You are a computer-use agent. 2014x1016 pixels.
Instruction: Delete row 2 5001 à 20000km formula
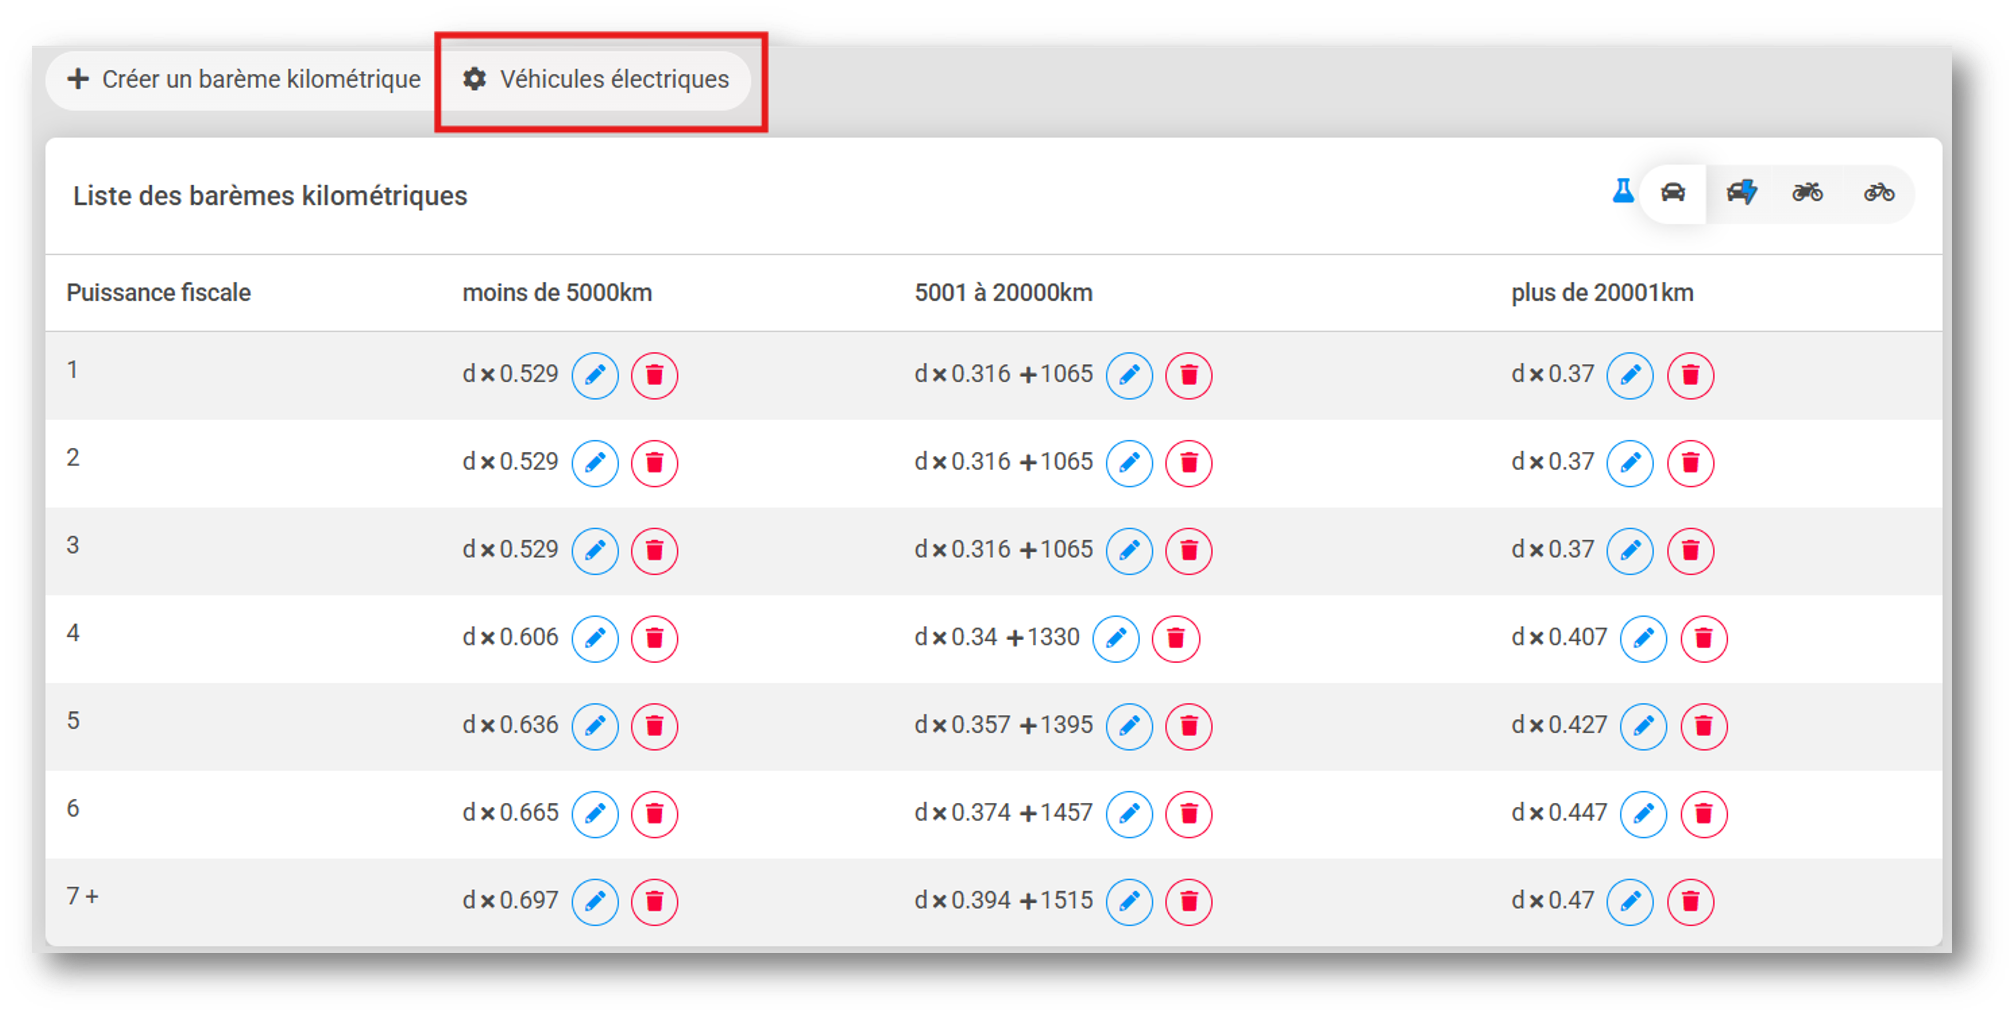pos(1189,463)
